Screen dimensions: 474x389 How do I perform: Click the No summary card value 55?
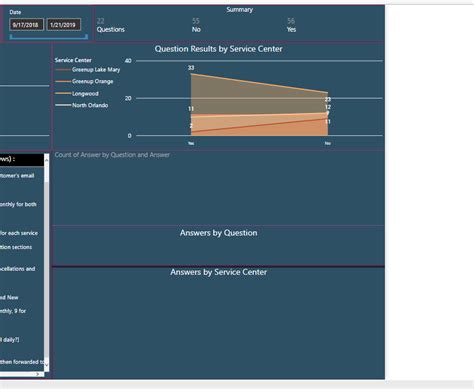pos(196,21)
